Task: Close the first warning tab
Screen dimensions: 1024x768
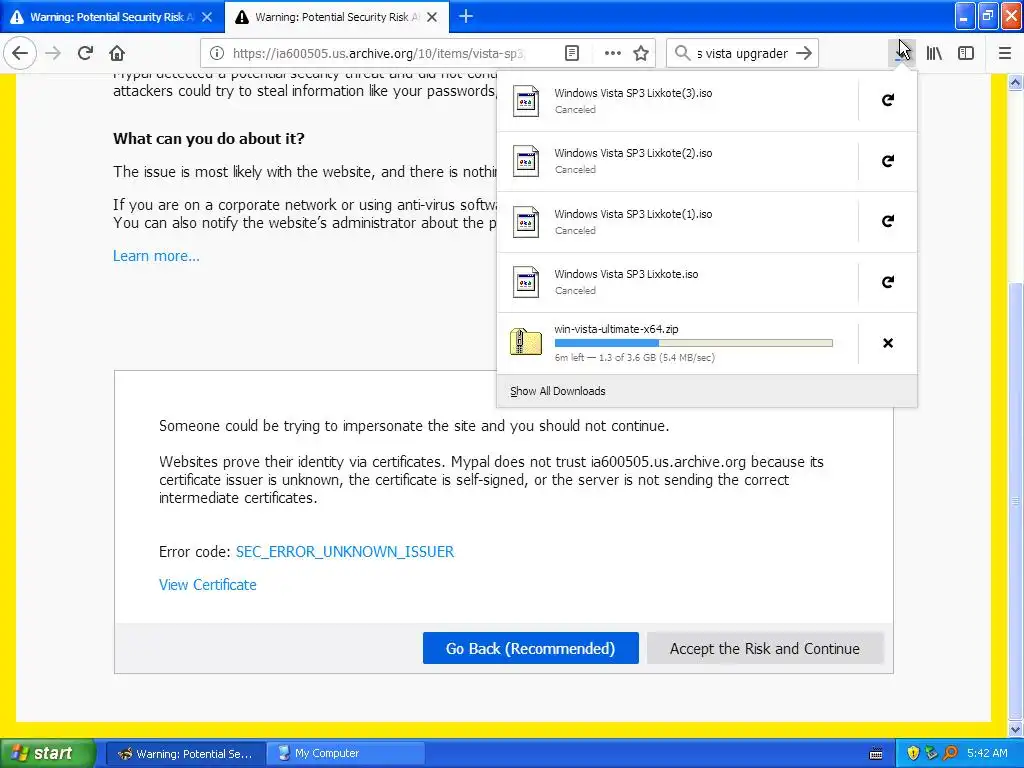Action: (206, 17)
